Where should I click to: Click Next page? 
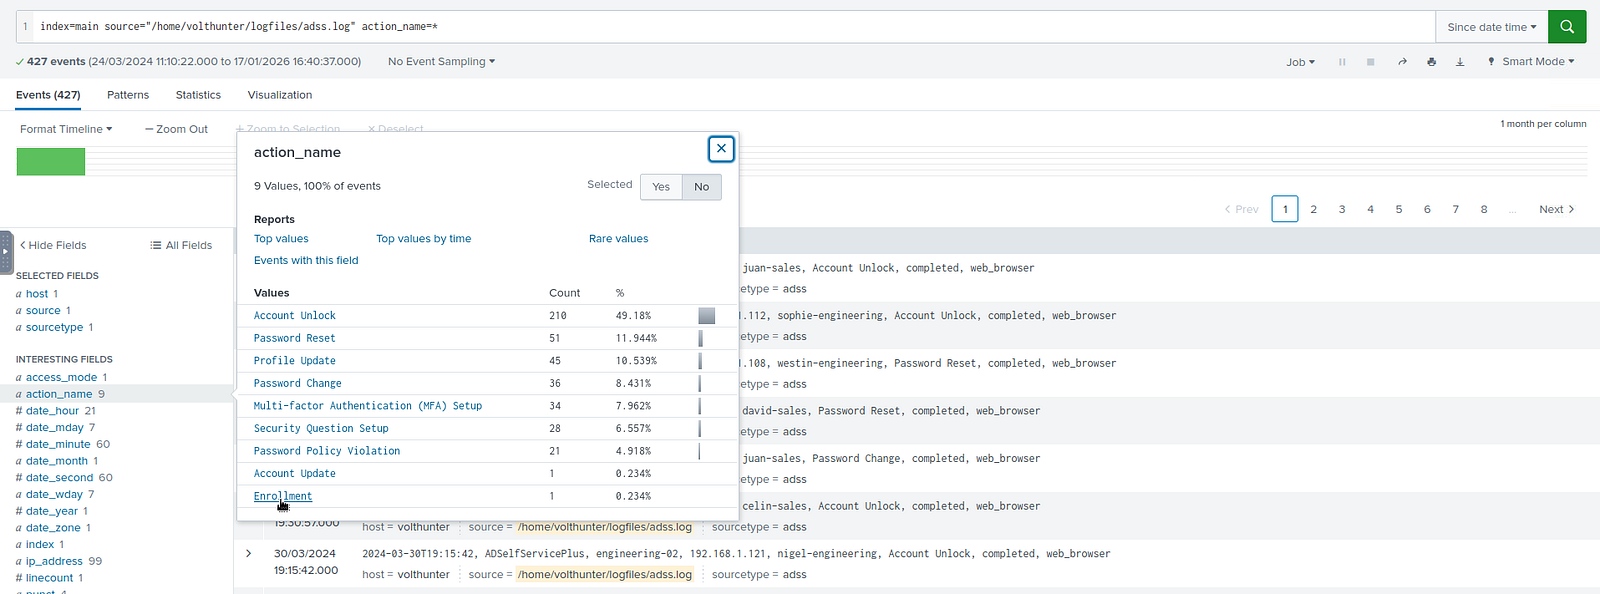pos(1557,209)
